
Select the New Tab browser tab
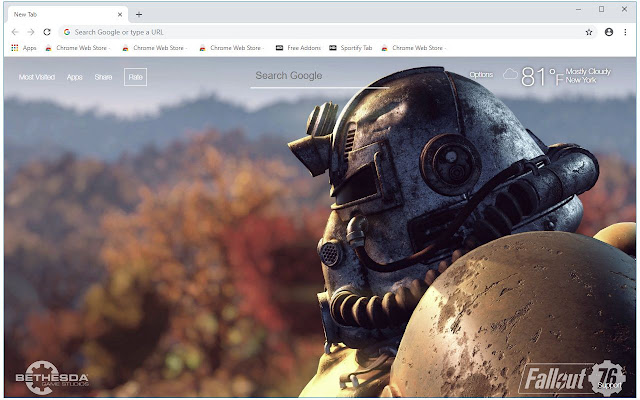(x=67, y=15)
